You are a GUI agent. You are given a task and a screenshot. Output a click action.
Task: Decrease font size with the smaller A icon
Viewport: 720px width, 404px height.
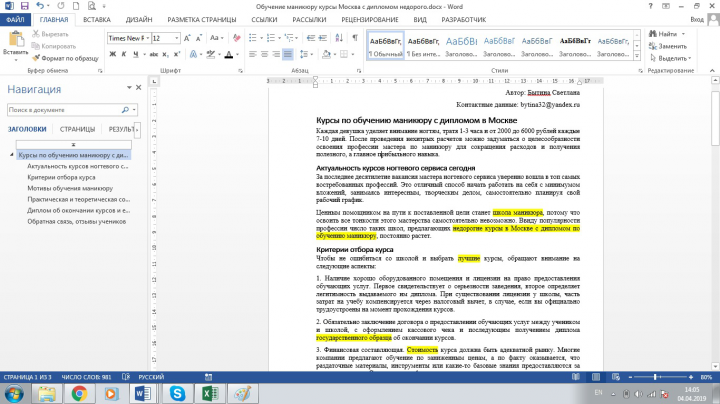point(199,38)
